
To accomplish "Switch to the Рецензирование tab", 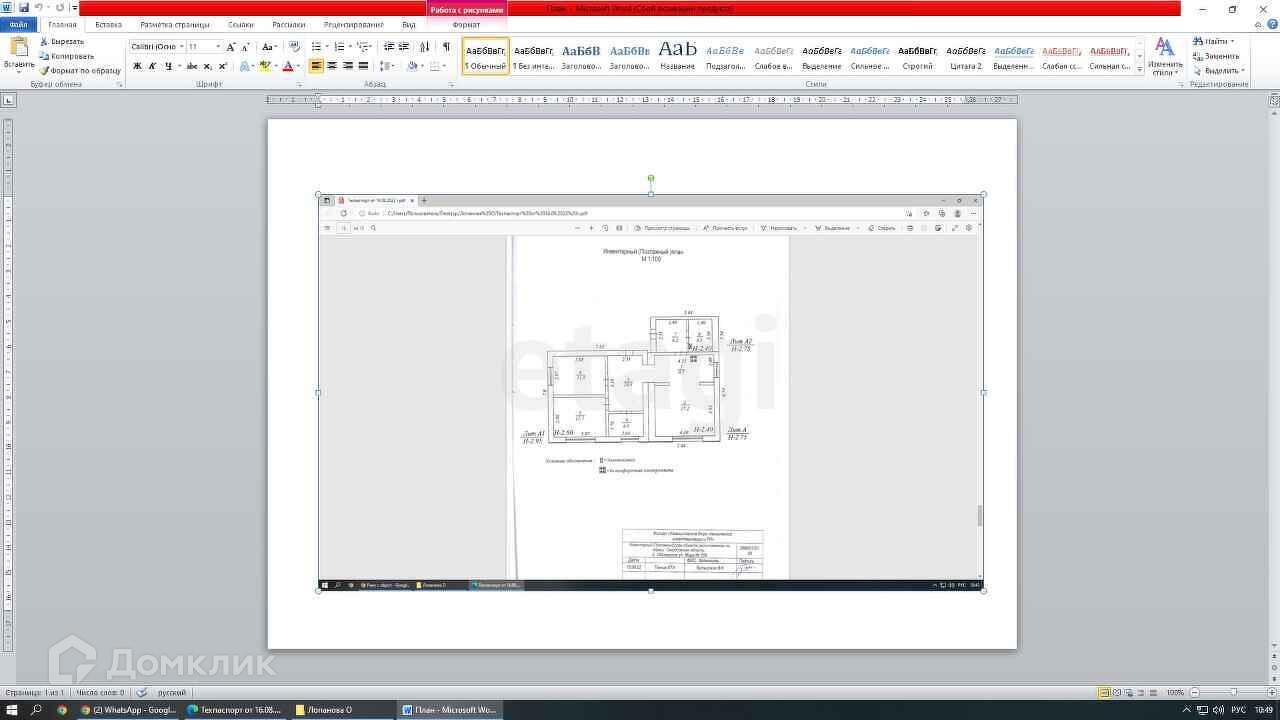I will pos(353,24).
